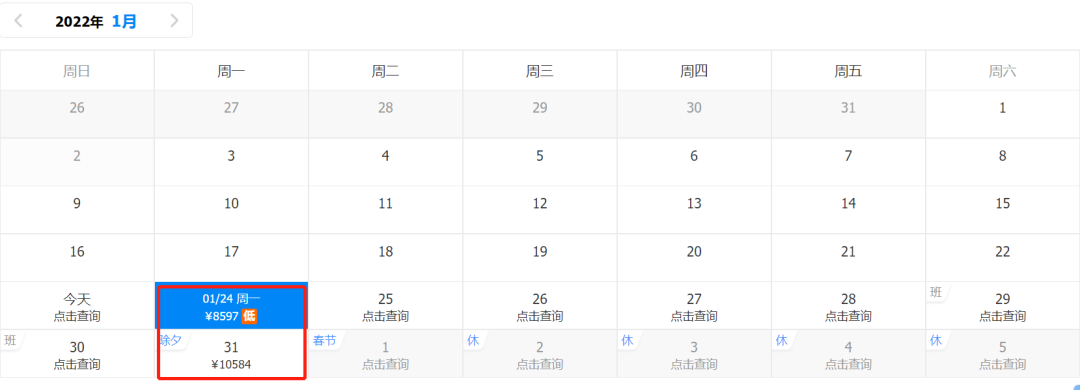
Task: Select January 21 in the calendar
Action: (x=849, y=252)
